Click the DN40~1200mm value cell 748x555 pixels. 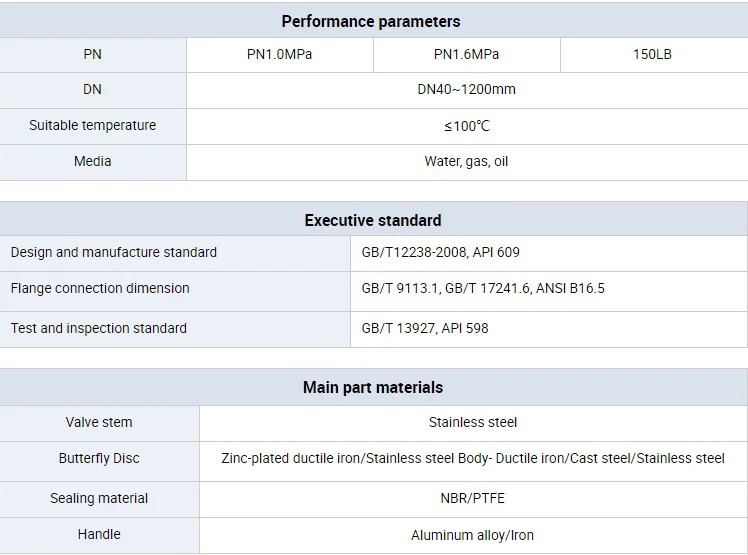[466, 89]
